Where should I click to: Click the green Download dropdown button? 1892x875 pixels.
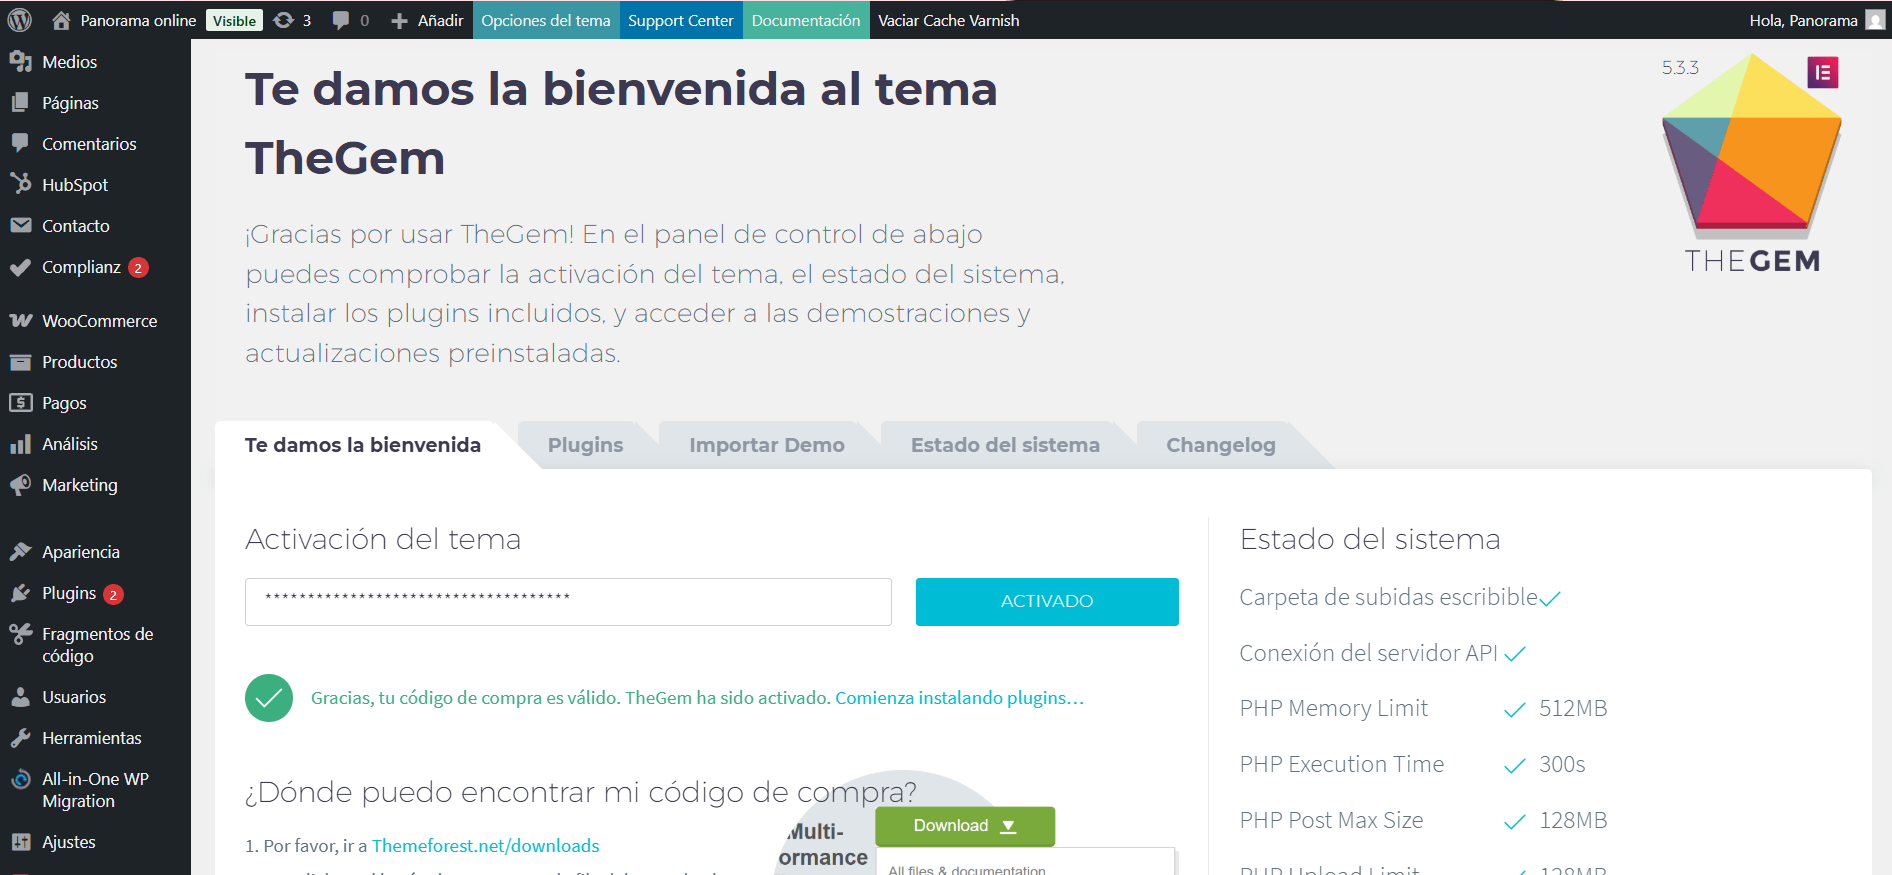pyautogui.click(x=964, y=826)
